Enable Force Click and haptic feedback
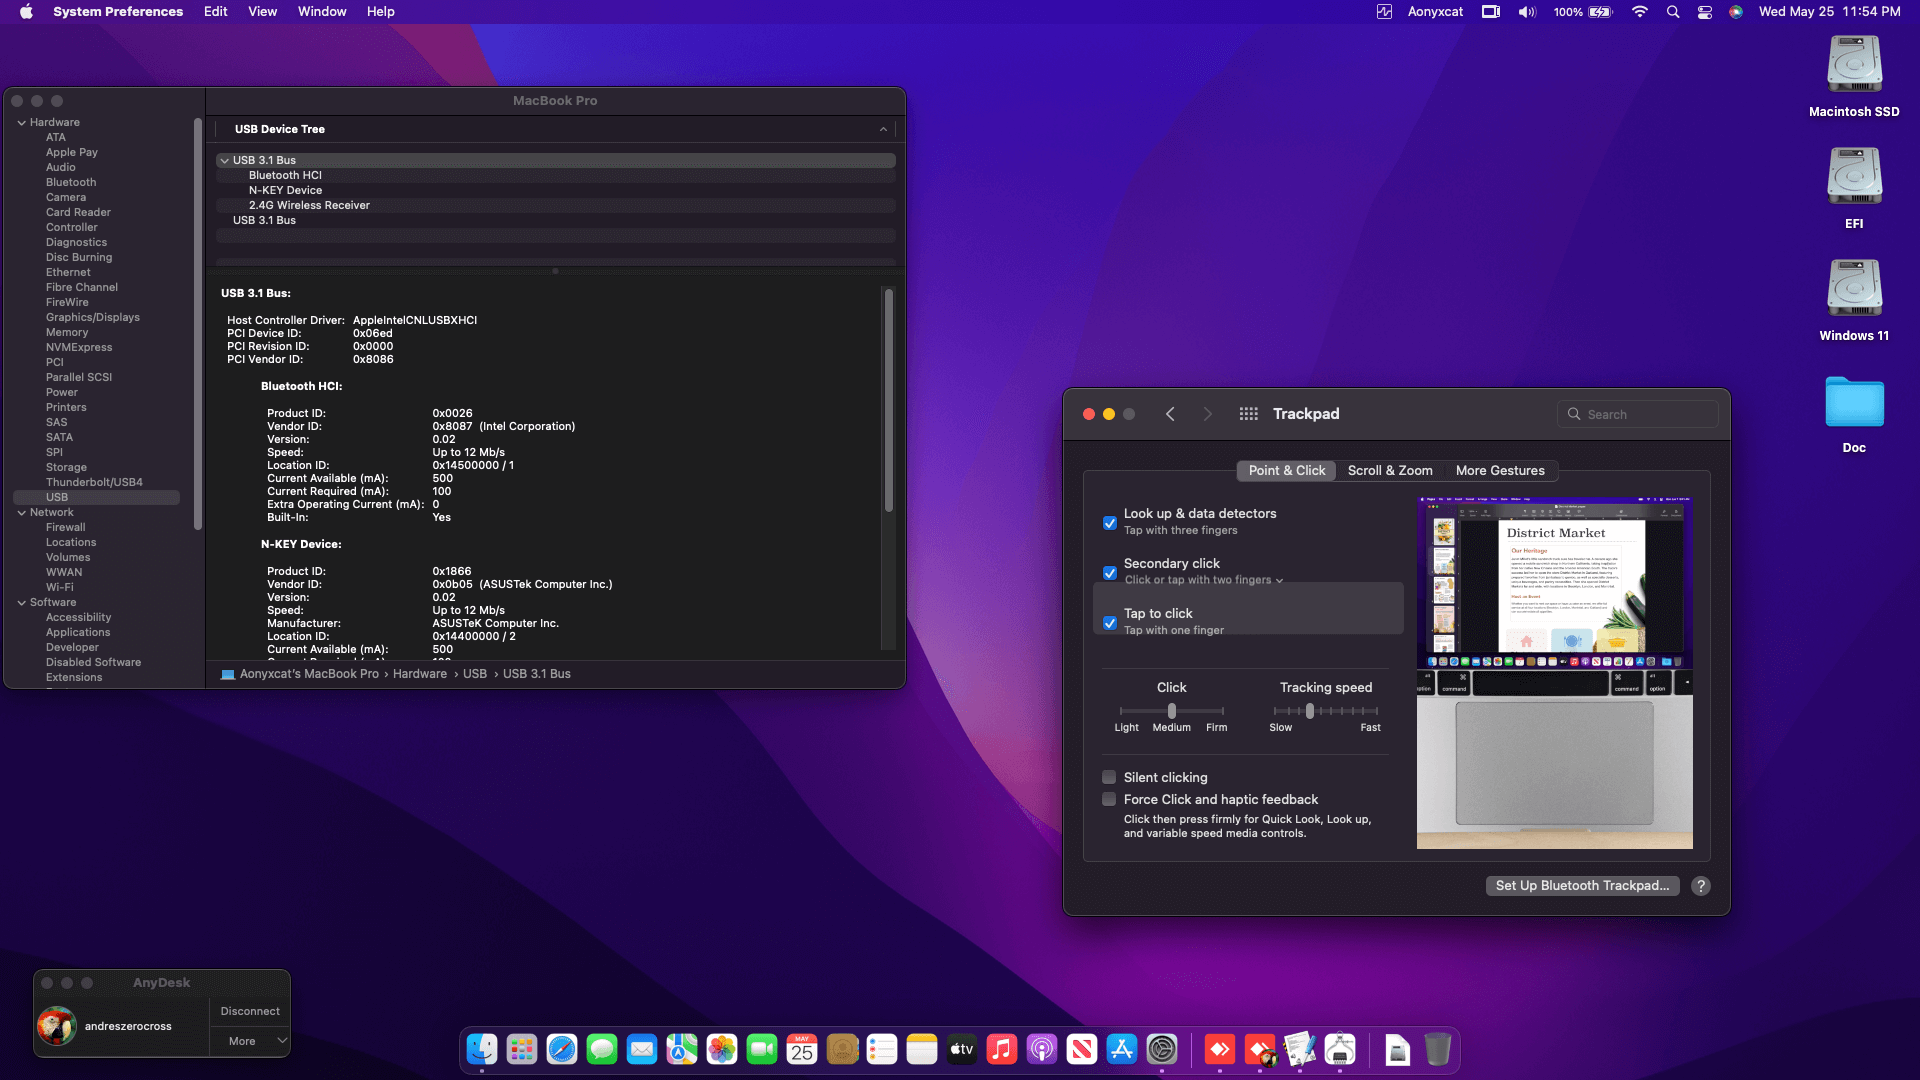1920x1080 pixels. pos(1109,799)
